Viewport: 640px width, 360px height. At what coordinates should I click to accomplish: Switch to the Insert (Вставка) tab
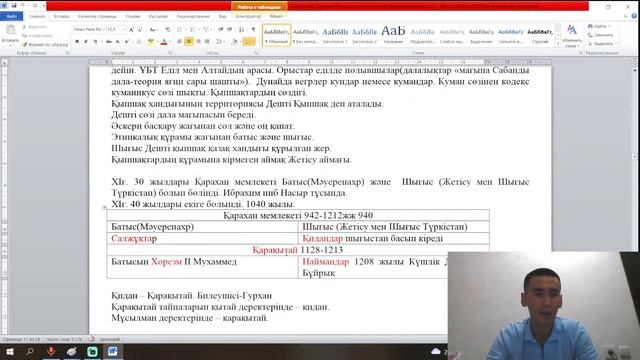pos(62,16)
